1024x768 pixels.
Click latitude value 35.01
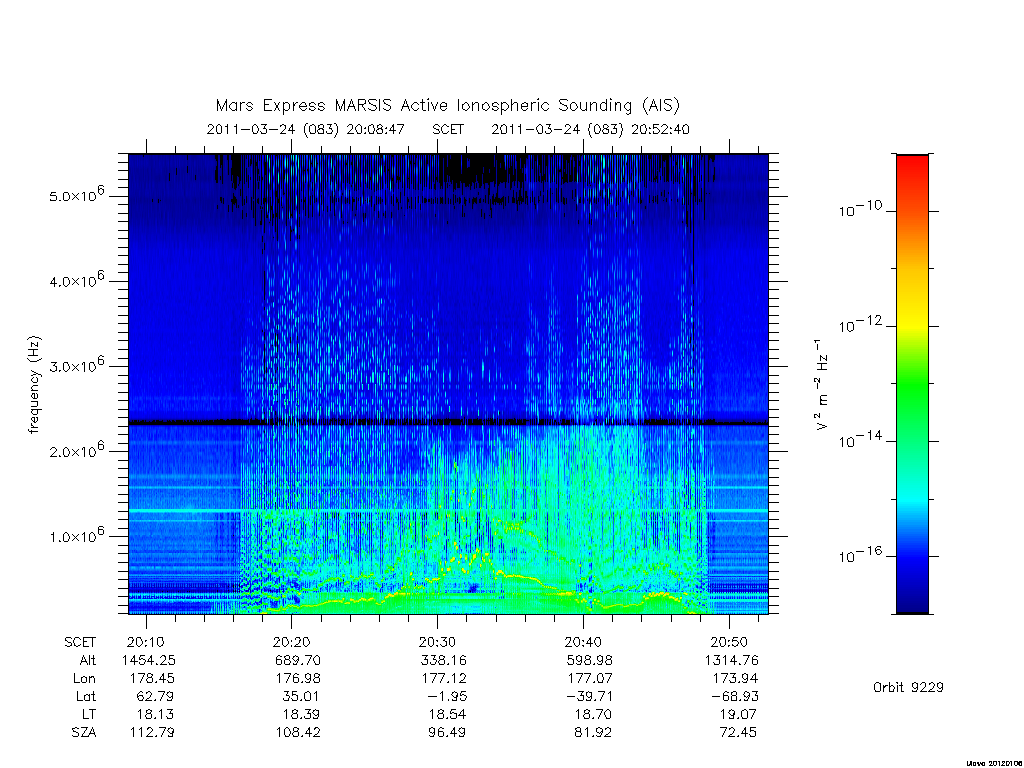pyautogui.click(x=301, y=696)
